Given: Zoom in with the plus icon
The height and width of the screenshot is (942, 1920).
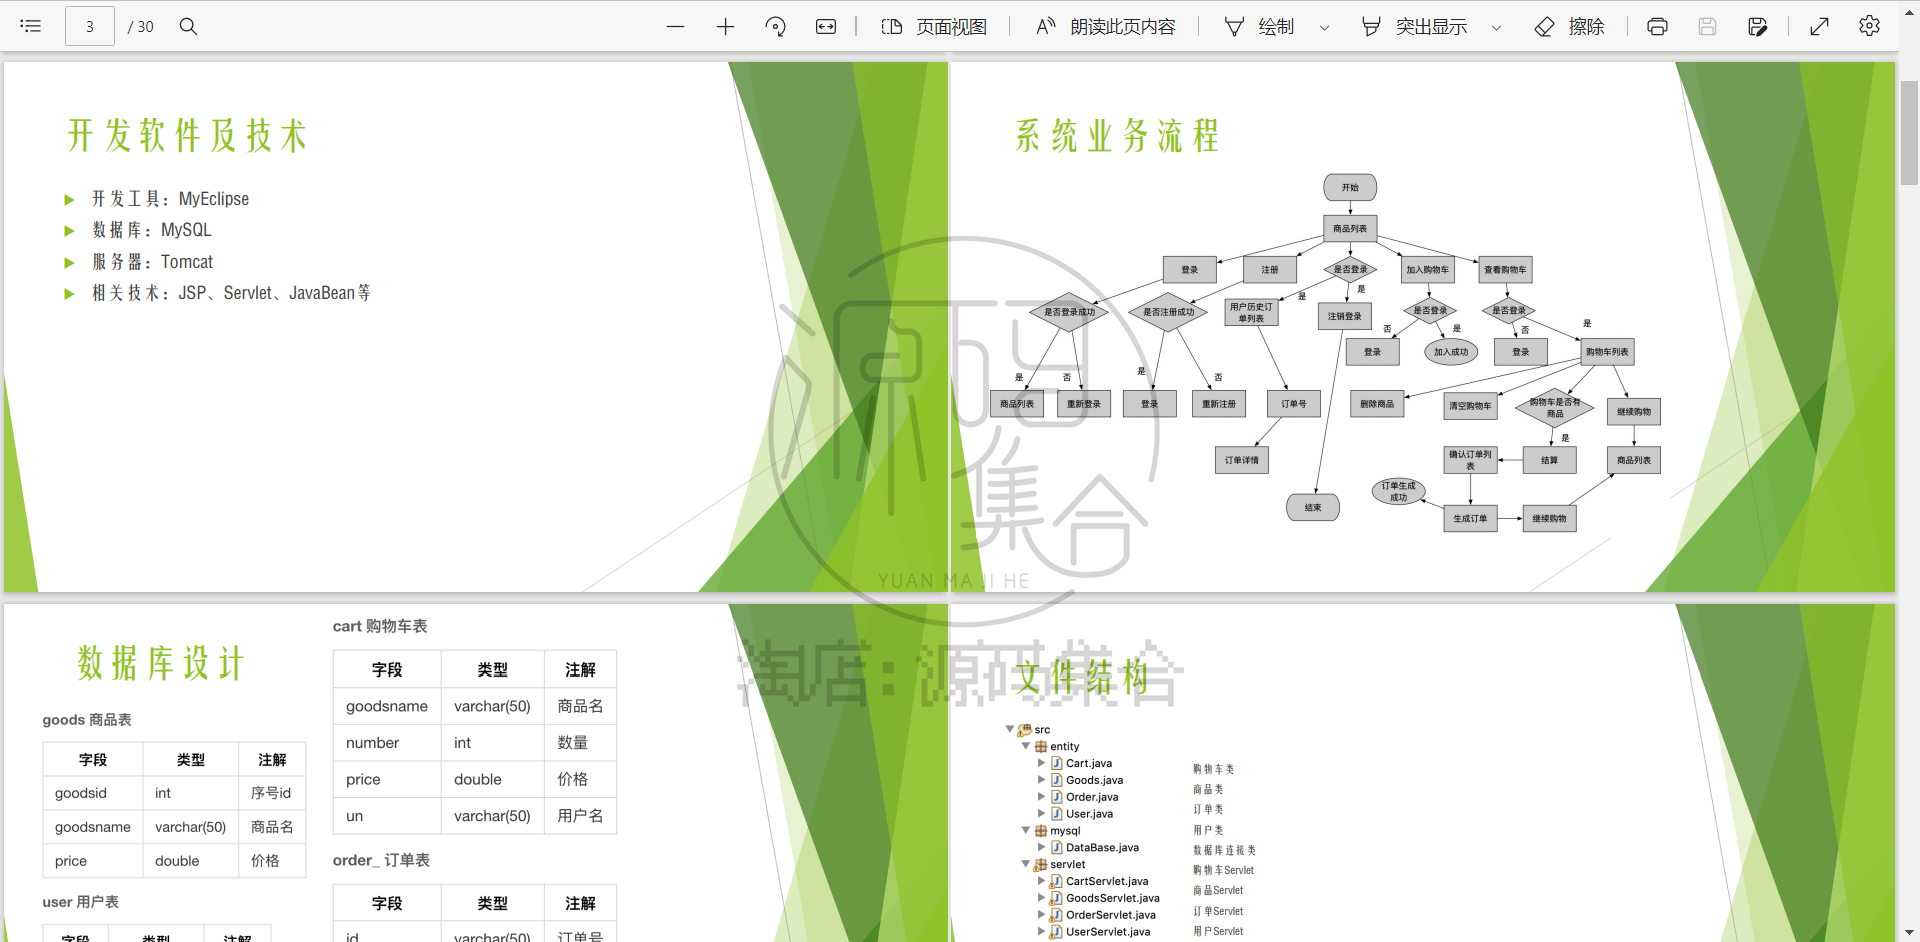Looking at the screenshot, I should click(725, 26).
